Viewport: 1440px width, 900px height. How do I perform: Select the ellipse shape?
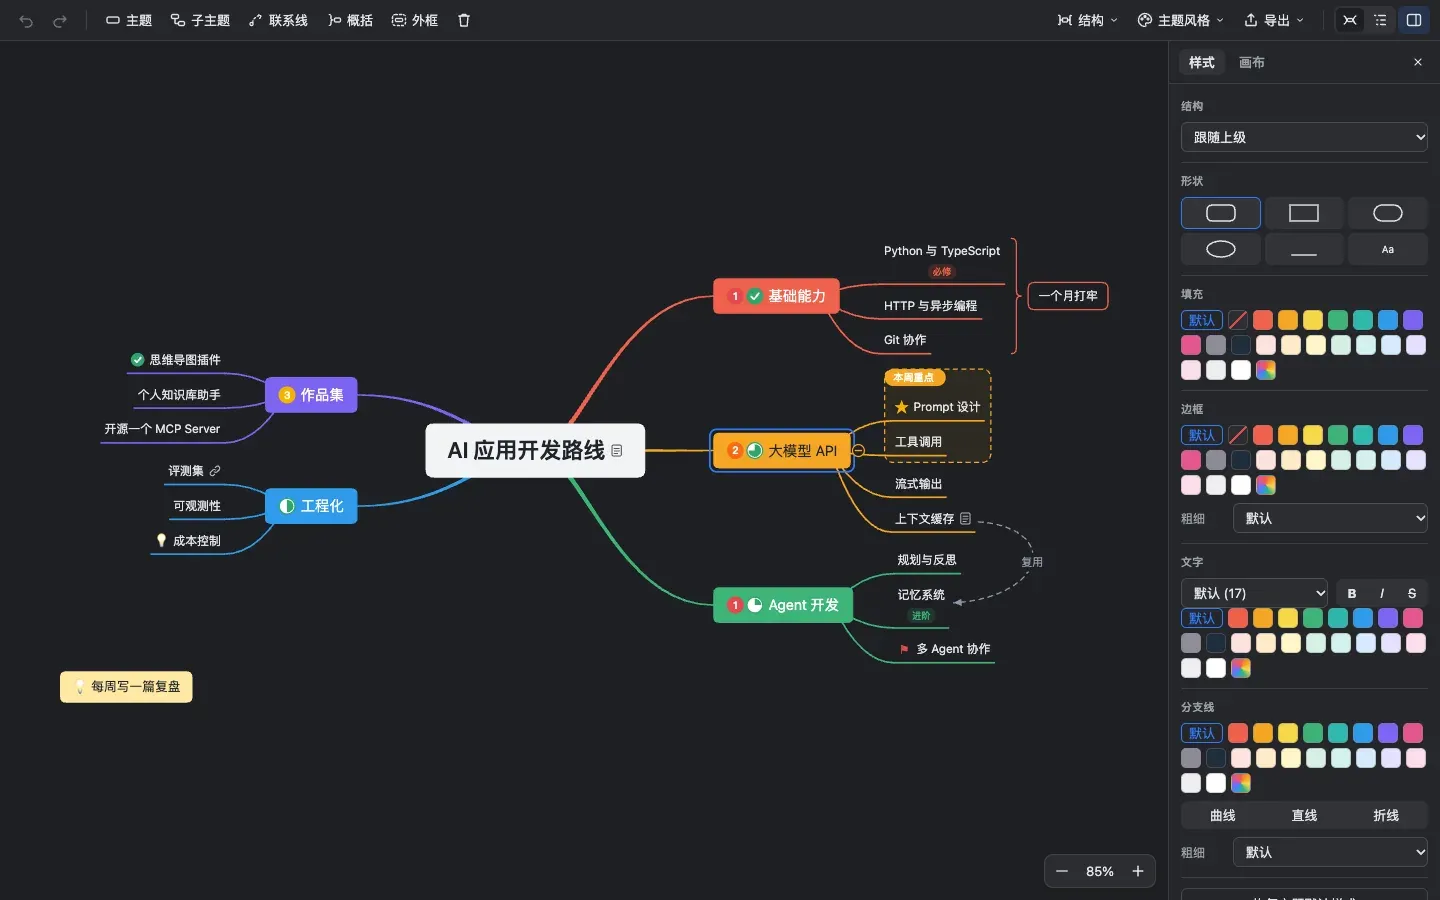[1221, 249]
